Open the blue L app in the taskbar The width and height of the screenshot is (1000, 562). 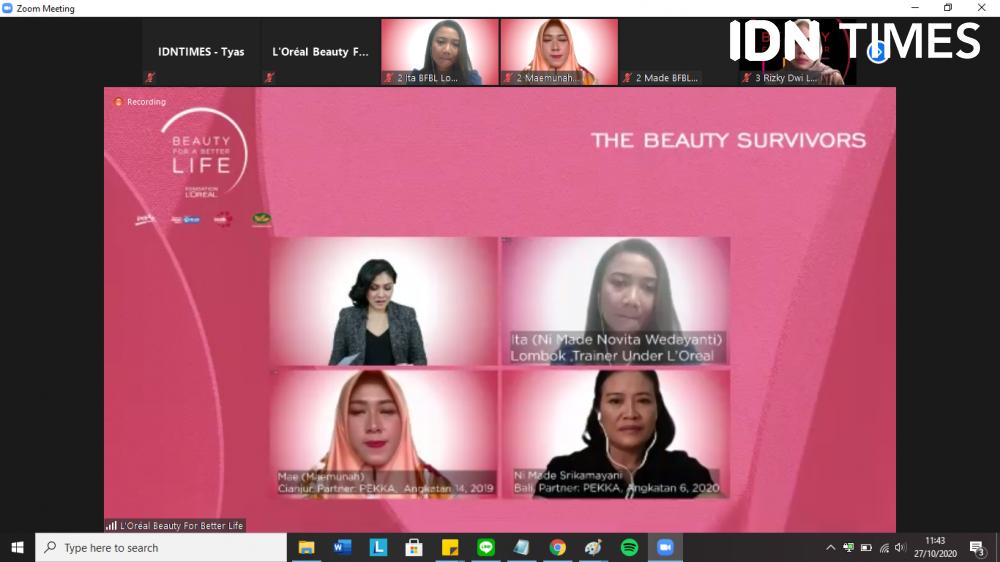pos(378,547)
